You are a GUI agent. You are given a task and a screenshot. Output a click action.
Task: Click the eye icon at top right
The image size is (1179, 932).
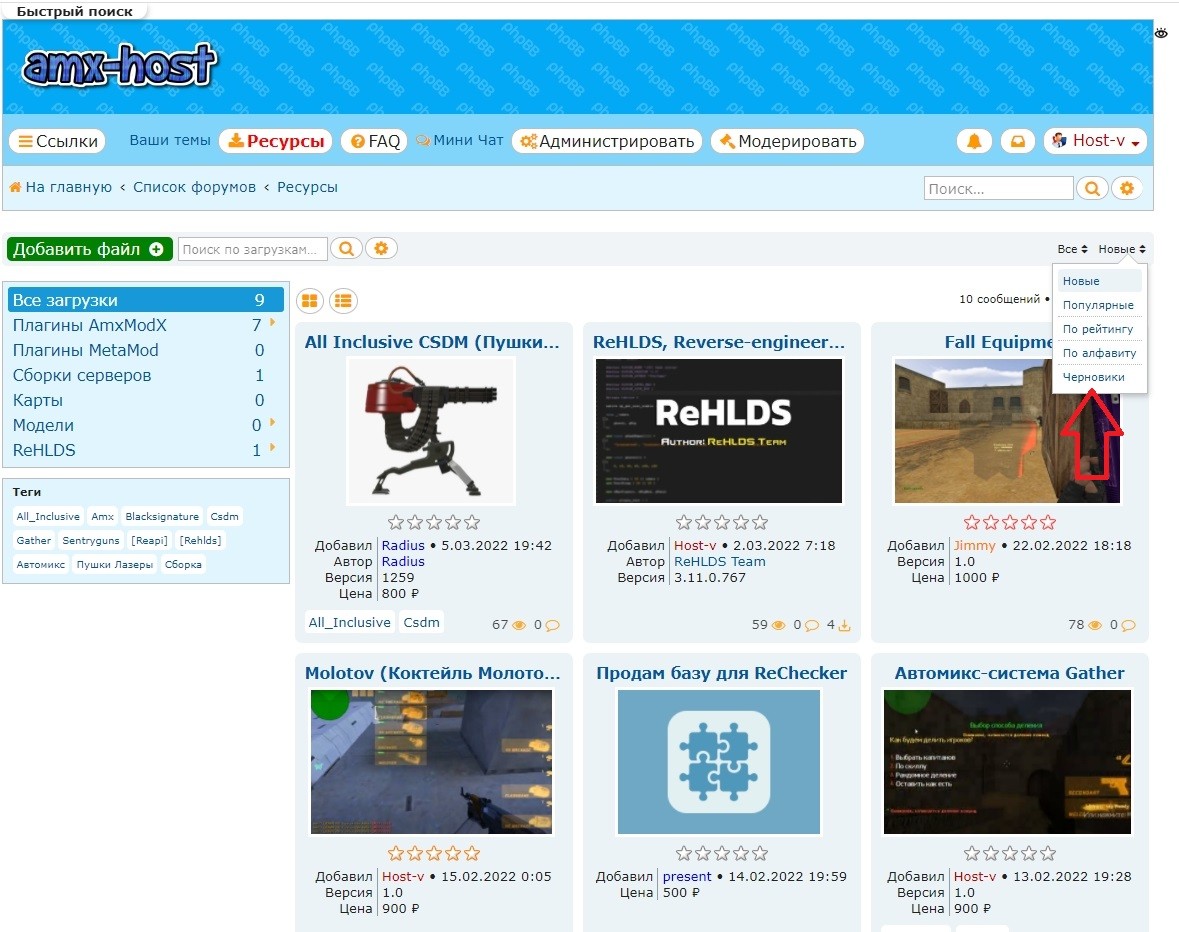(x=1162, y=33)
